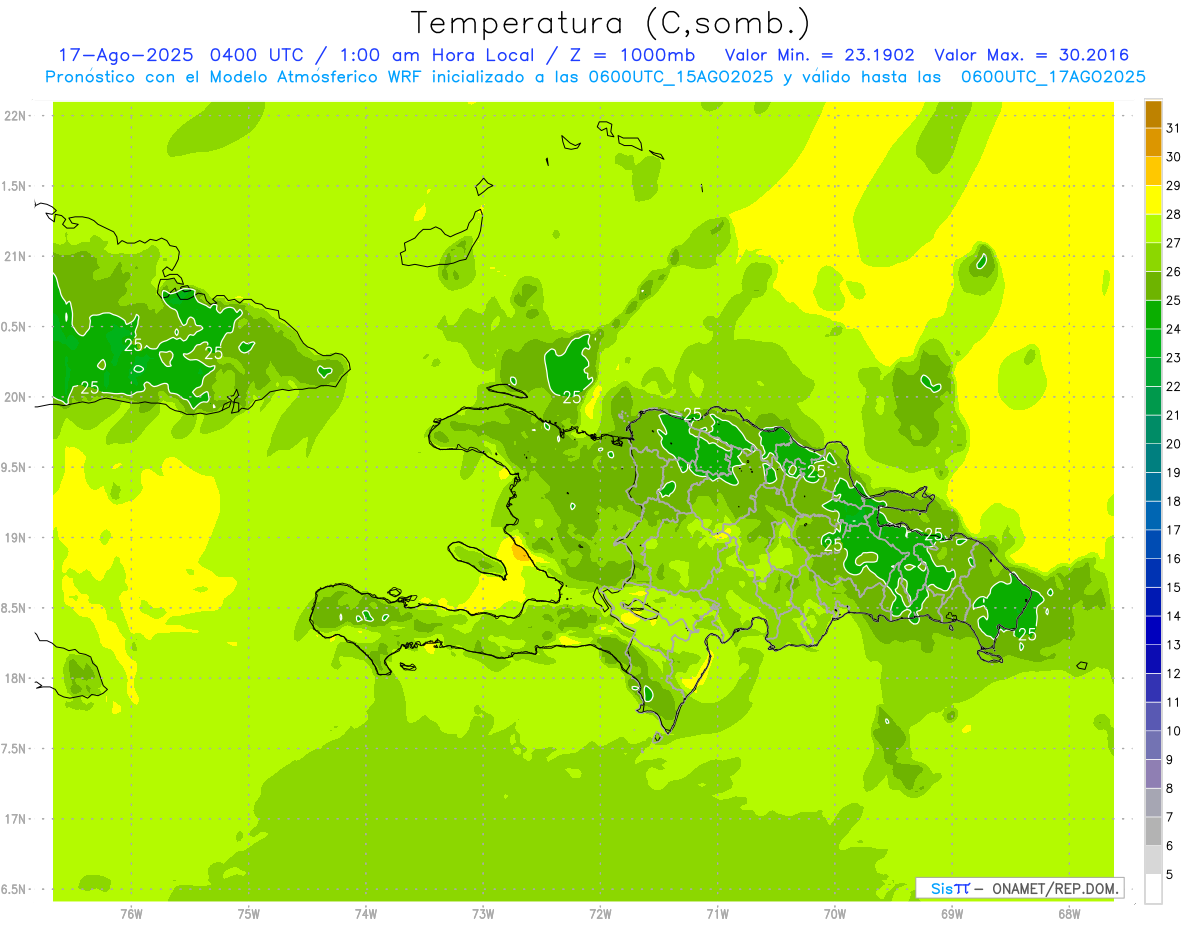Image resolution: width=1200 pixels, height=927 pixels.
Task: Click the "69W" longitude label
Action: pyautogui.click(x=951, y=913)
